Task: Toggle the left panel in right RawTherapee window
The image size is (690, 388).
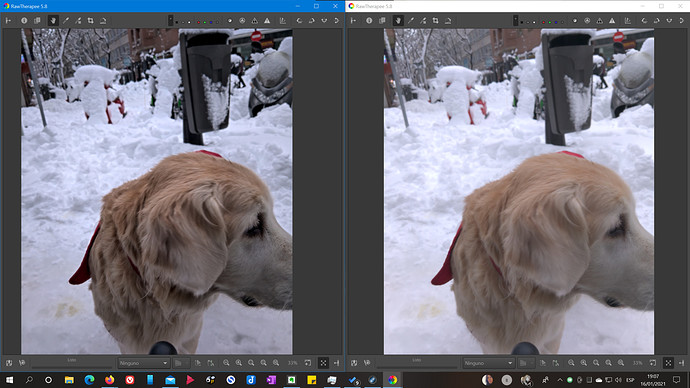Action: click(353, 21)
